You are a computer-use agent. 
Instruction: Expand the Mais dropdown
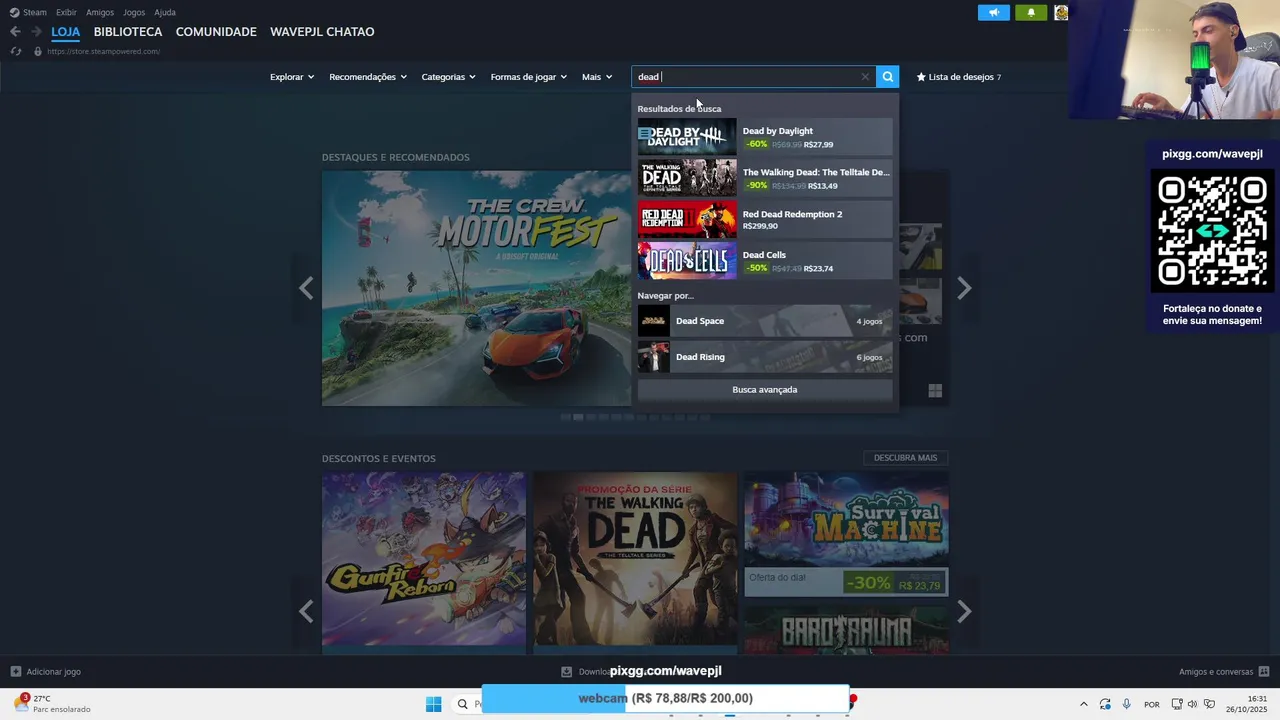pos(597,77)
